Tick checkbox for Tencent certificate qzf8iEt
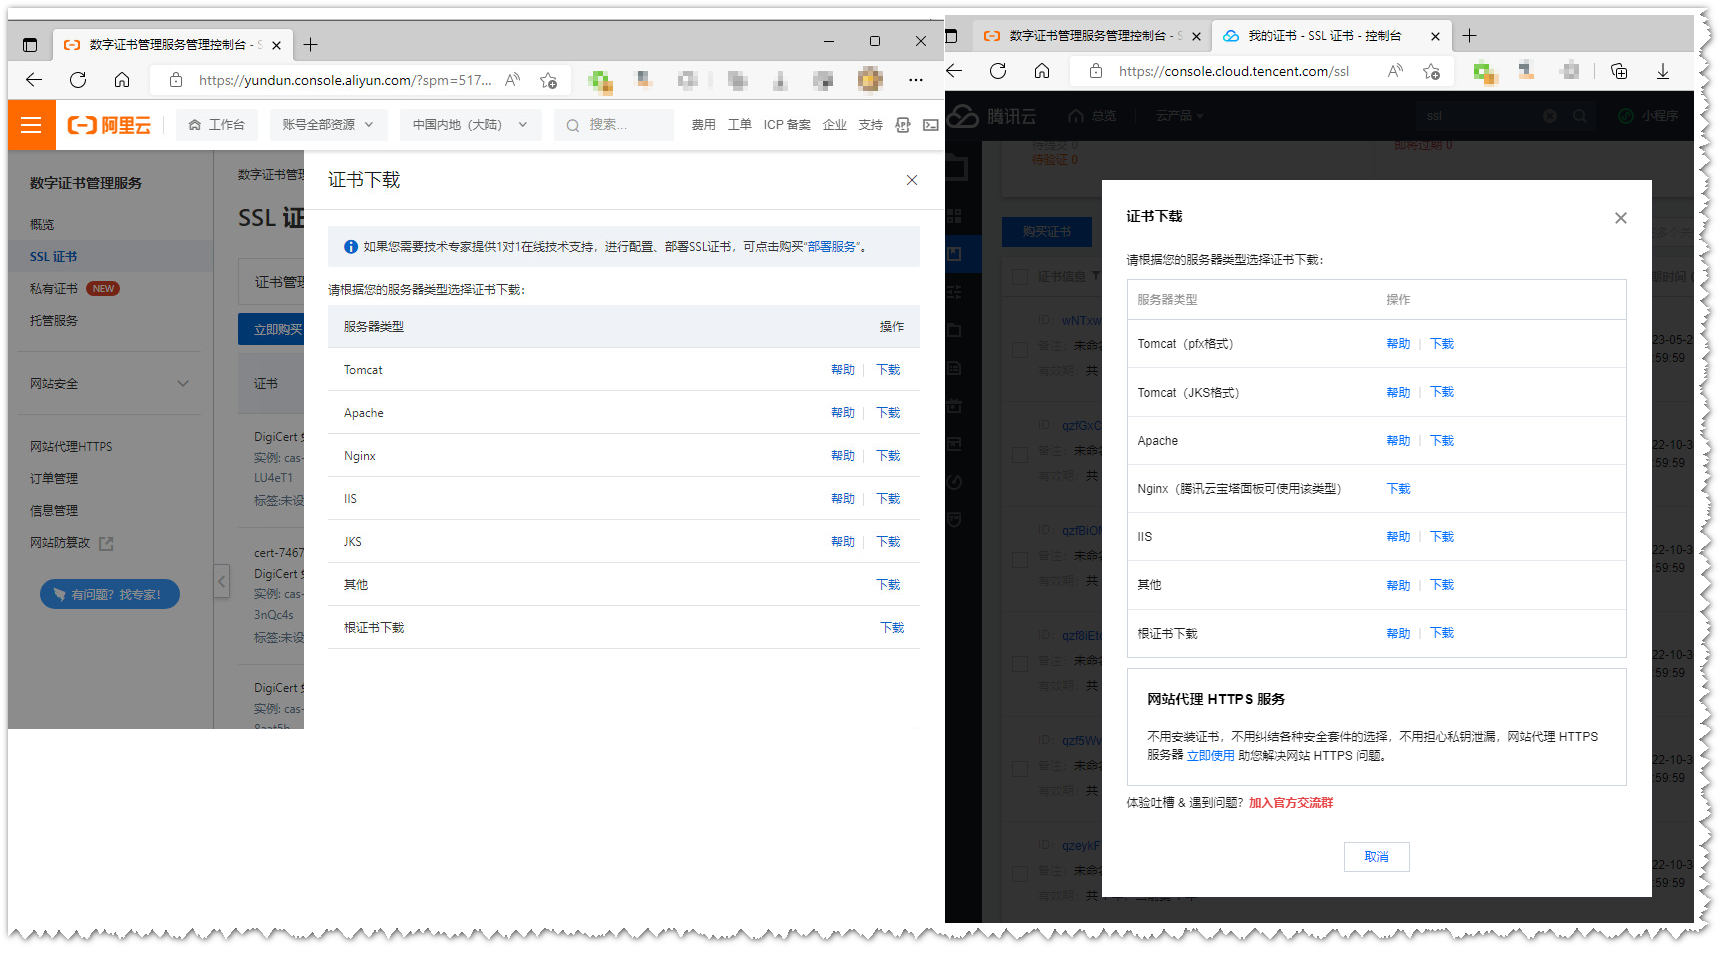The width and height of the screenshot is (1726, 954). (1020, 664)
